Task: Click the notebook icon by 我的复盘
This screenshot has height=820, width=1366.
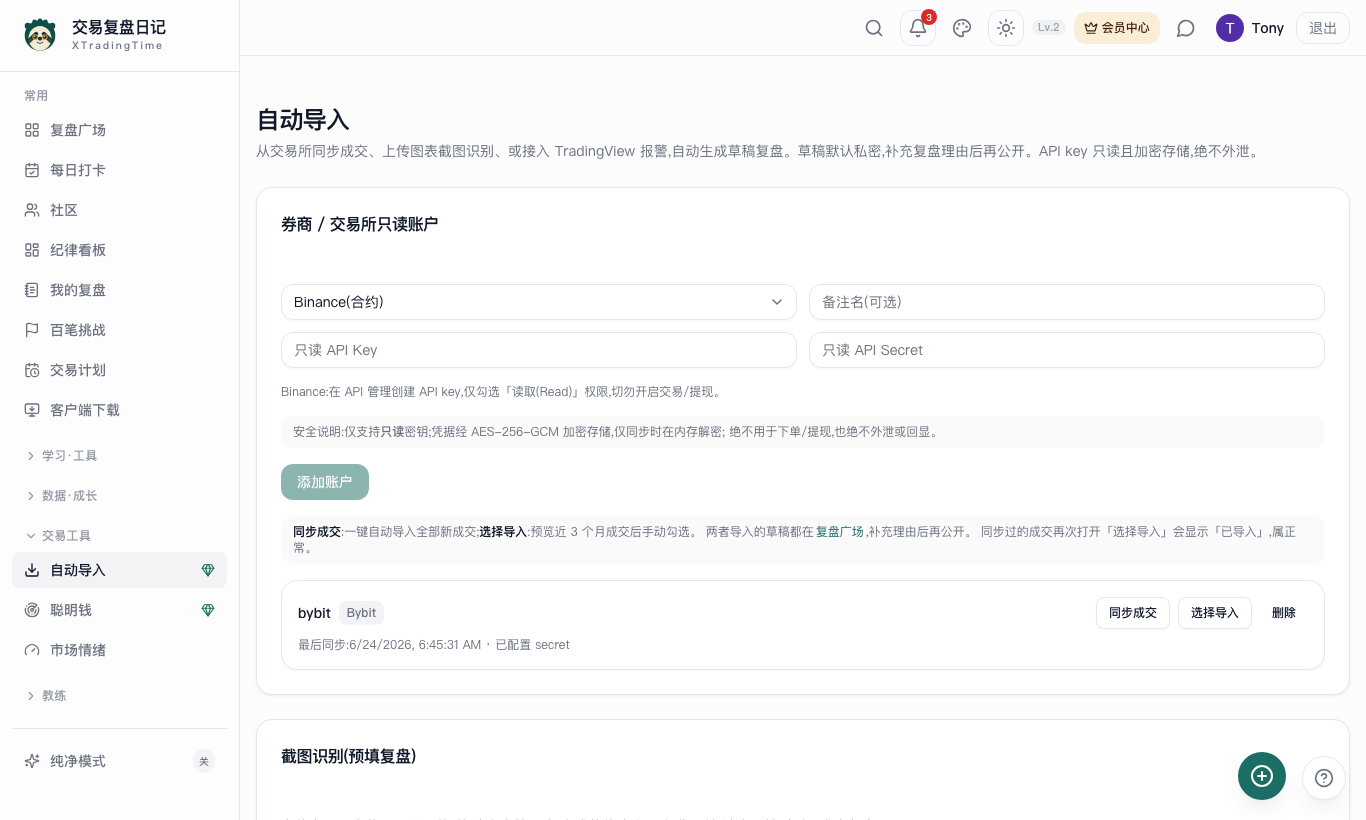Action: (x=32, y=290)
